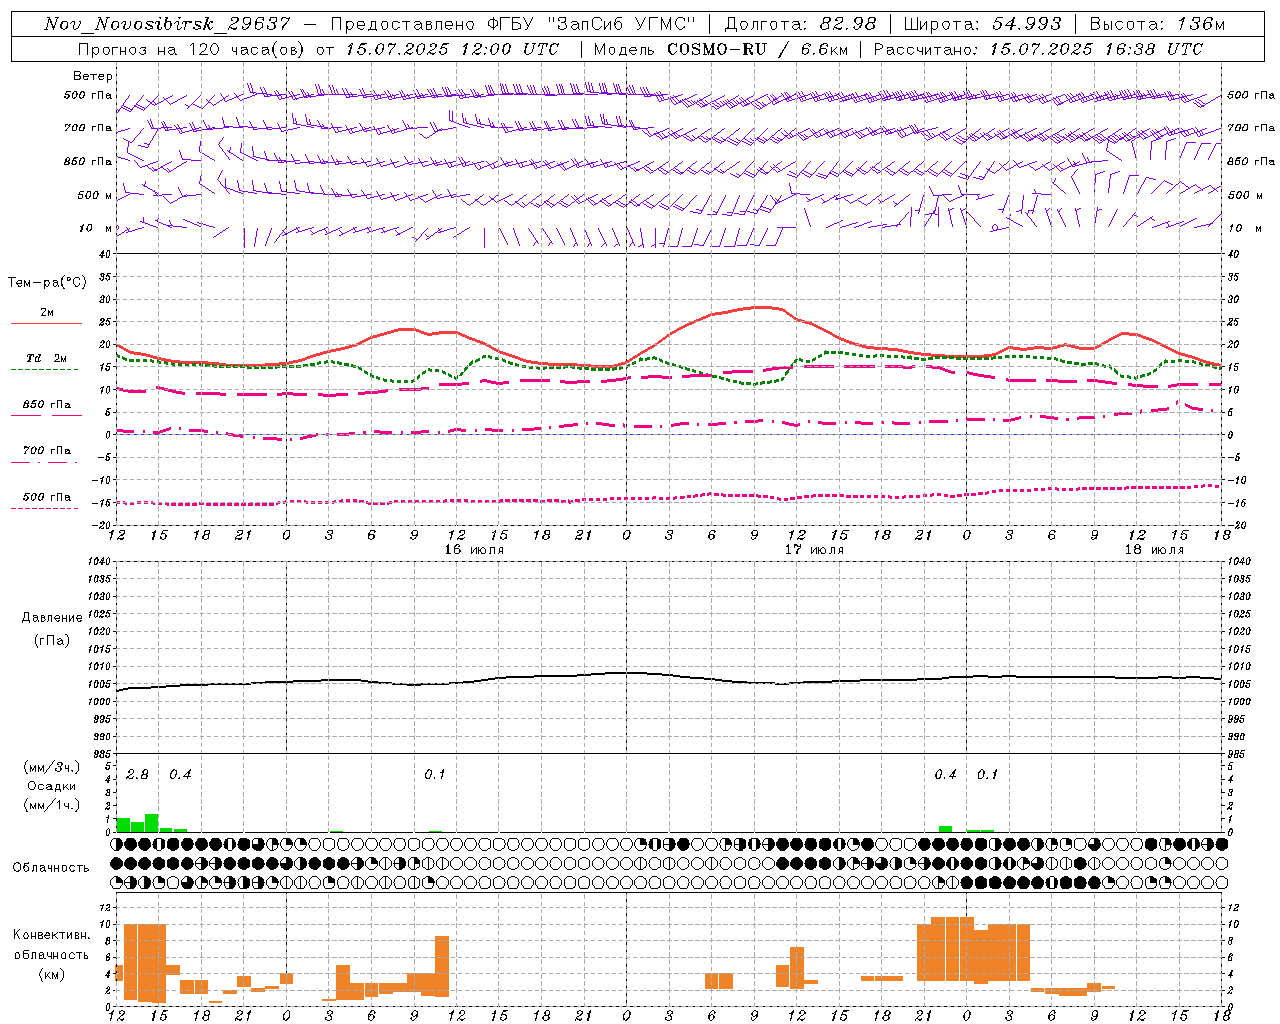Click the Ветер wind panel label
The image size is (1280, 1024).
(93, 76)
